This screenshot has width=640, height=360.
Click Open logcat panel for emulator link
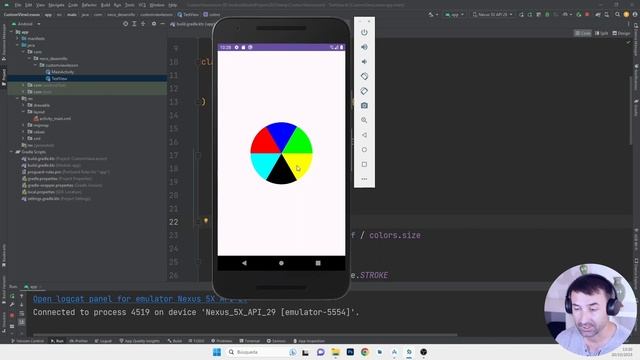(x=140, y=299)
